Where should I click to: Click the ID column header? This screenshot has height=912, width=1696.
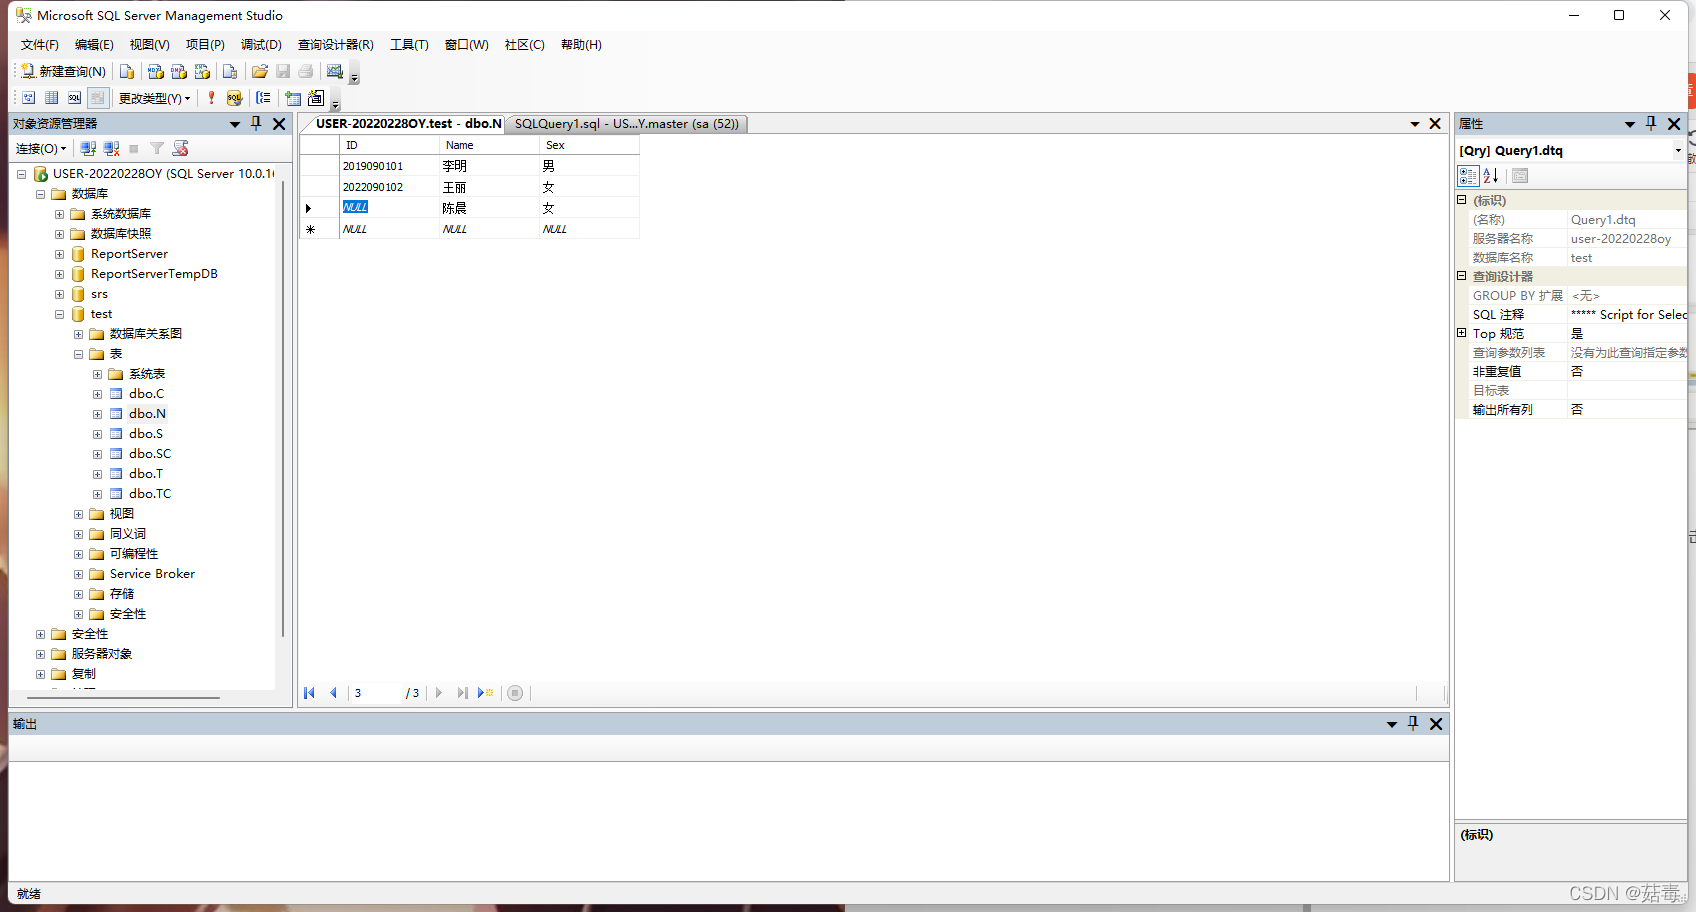point(389,145)
